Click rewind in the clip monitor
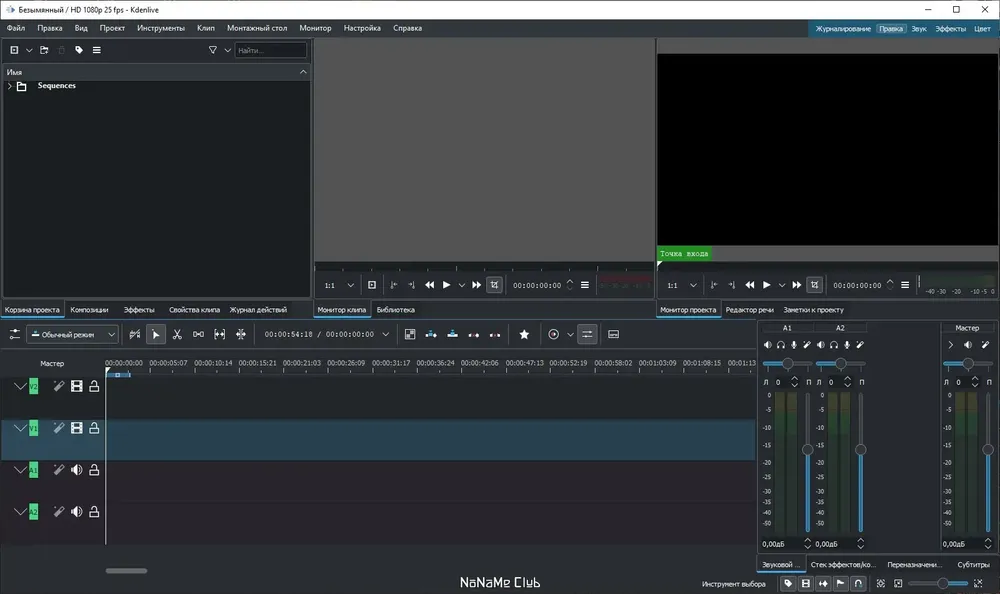Screen dimensions: 1000x594 429,285
